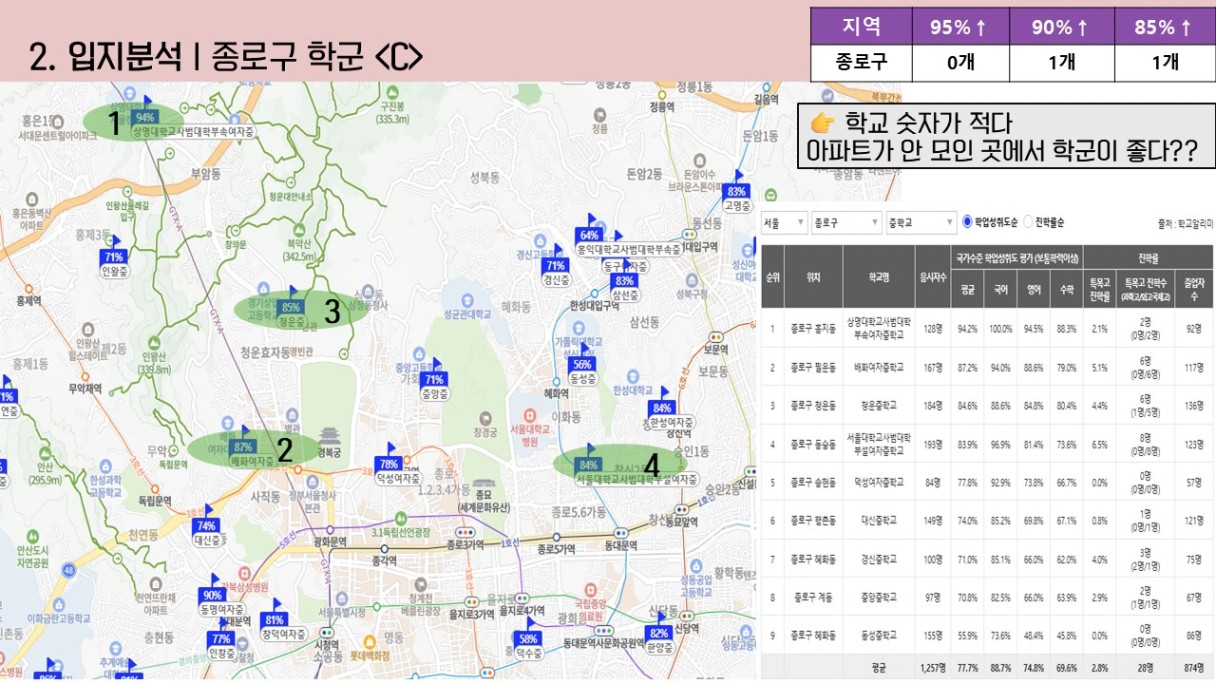Click the 학교명 column header

[x=879, y=277]
